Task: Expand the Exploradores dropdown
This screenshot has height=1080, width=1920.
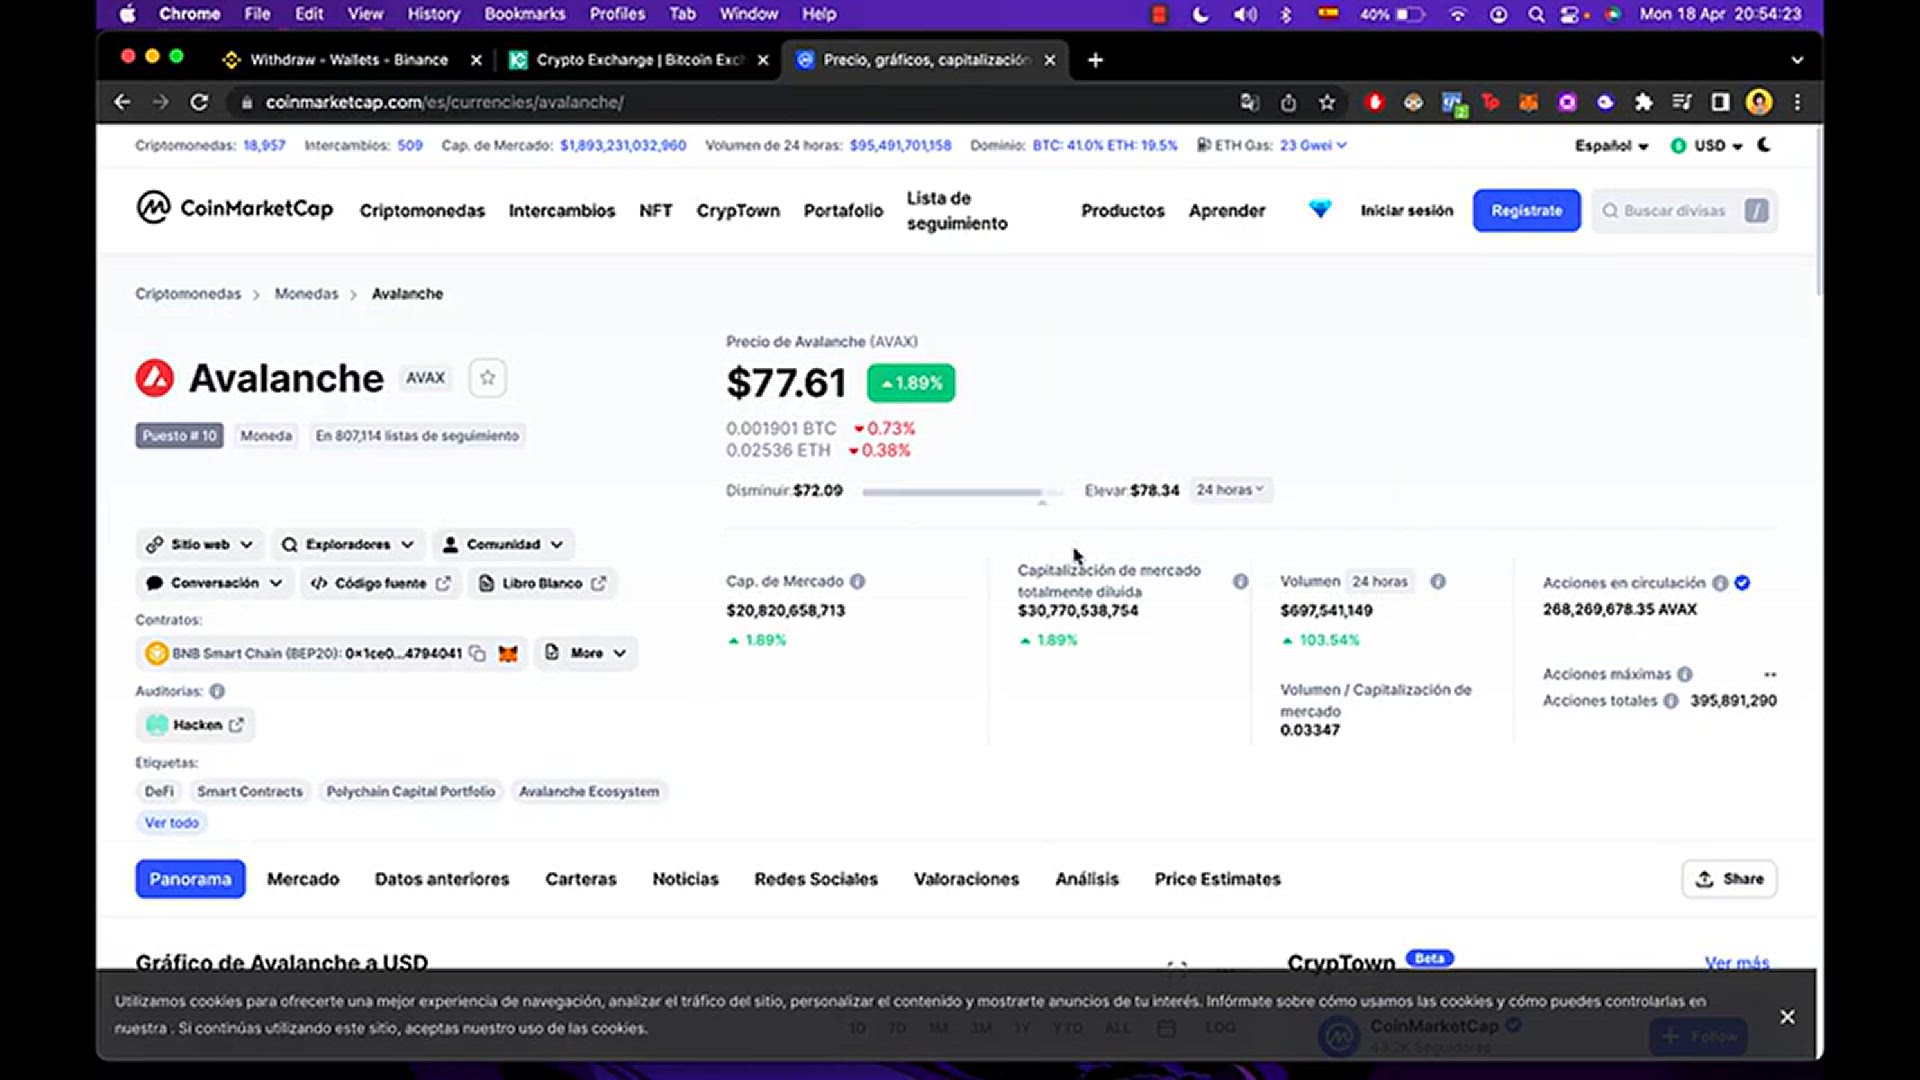Action: pos(348,544)
